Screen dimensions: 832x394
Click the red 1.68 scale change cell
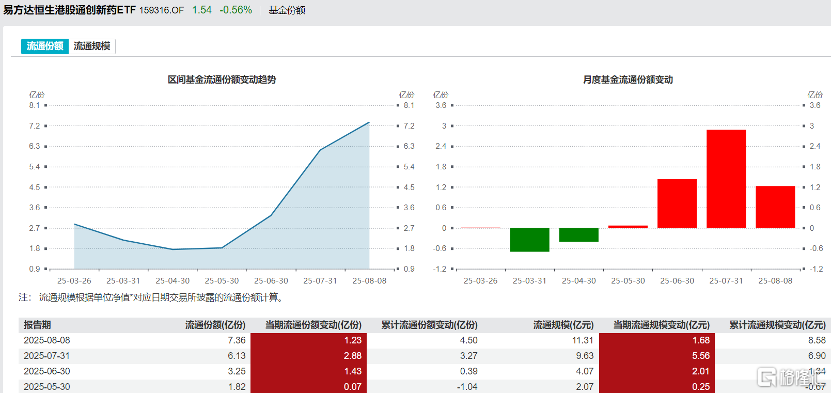[x=657, y=340]
